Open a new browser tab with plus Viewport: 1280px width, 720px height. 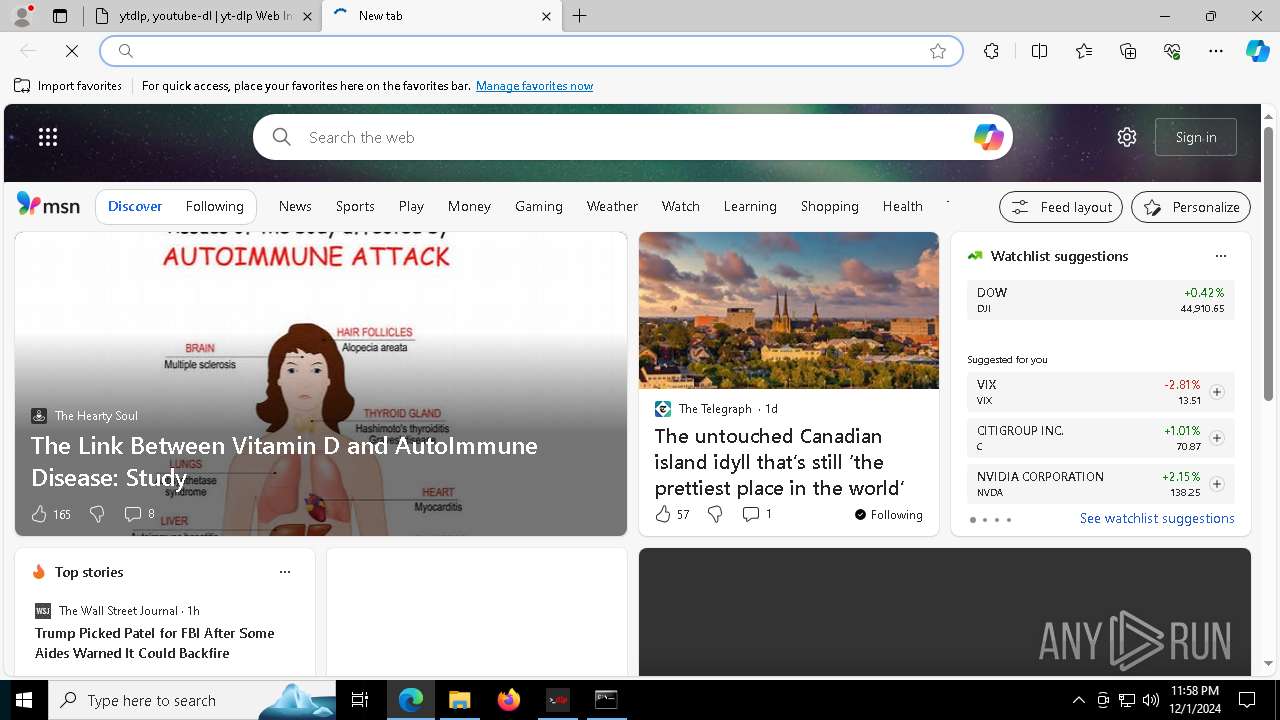pyautogui.click(x=580, y=16)
